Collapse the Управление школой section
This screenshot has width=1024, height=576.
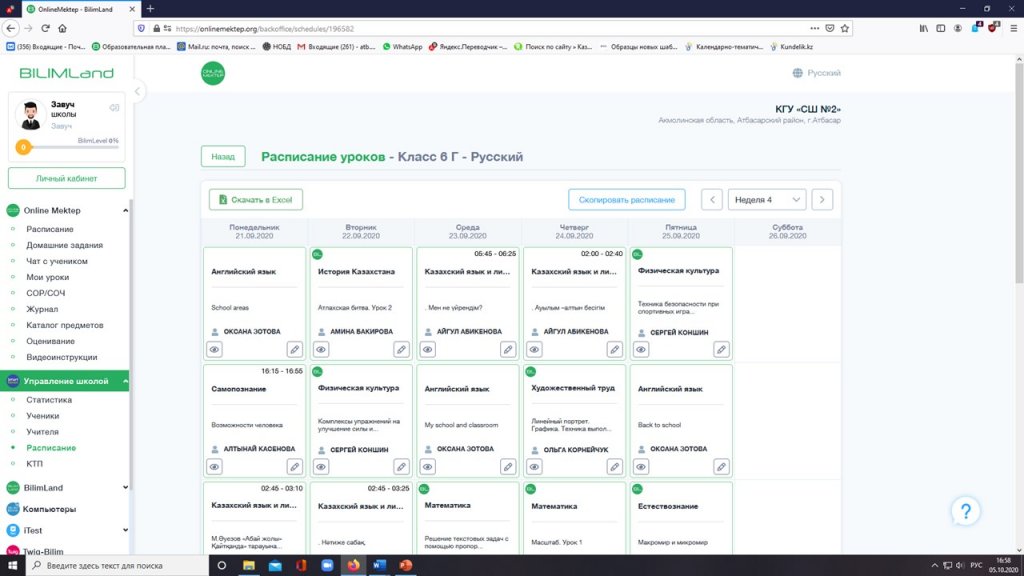coord(125,382)
